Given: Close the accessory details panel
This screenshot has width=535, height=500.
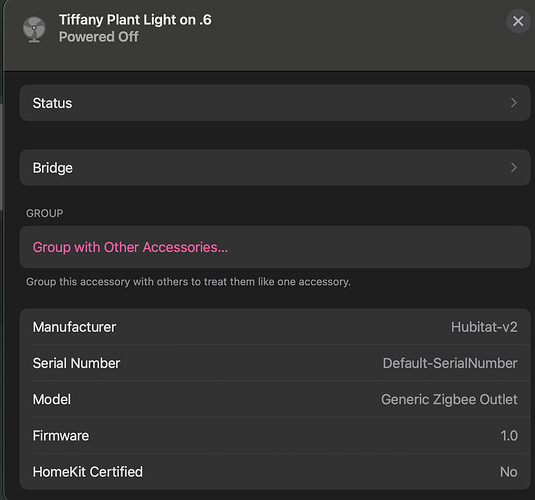Looking at the screenshot, I should point(518,21).
